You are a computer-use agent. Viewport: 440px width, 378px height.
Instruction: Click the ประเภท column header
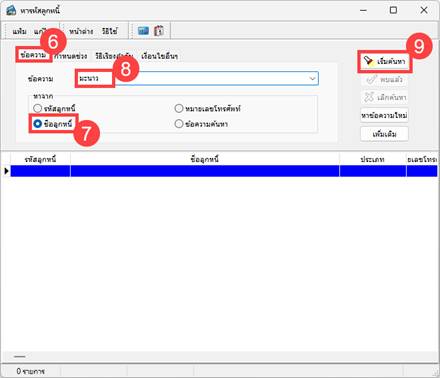coord(373,159)
